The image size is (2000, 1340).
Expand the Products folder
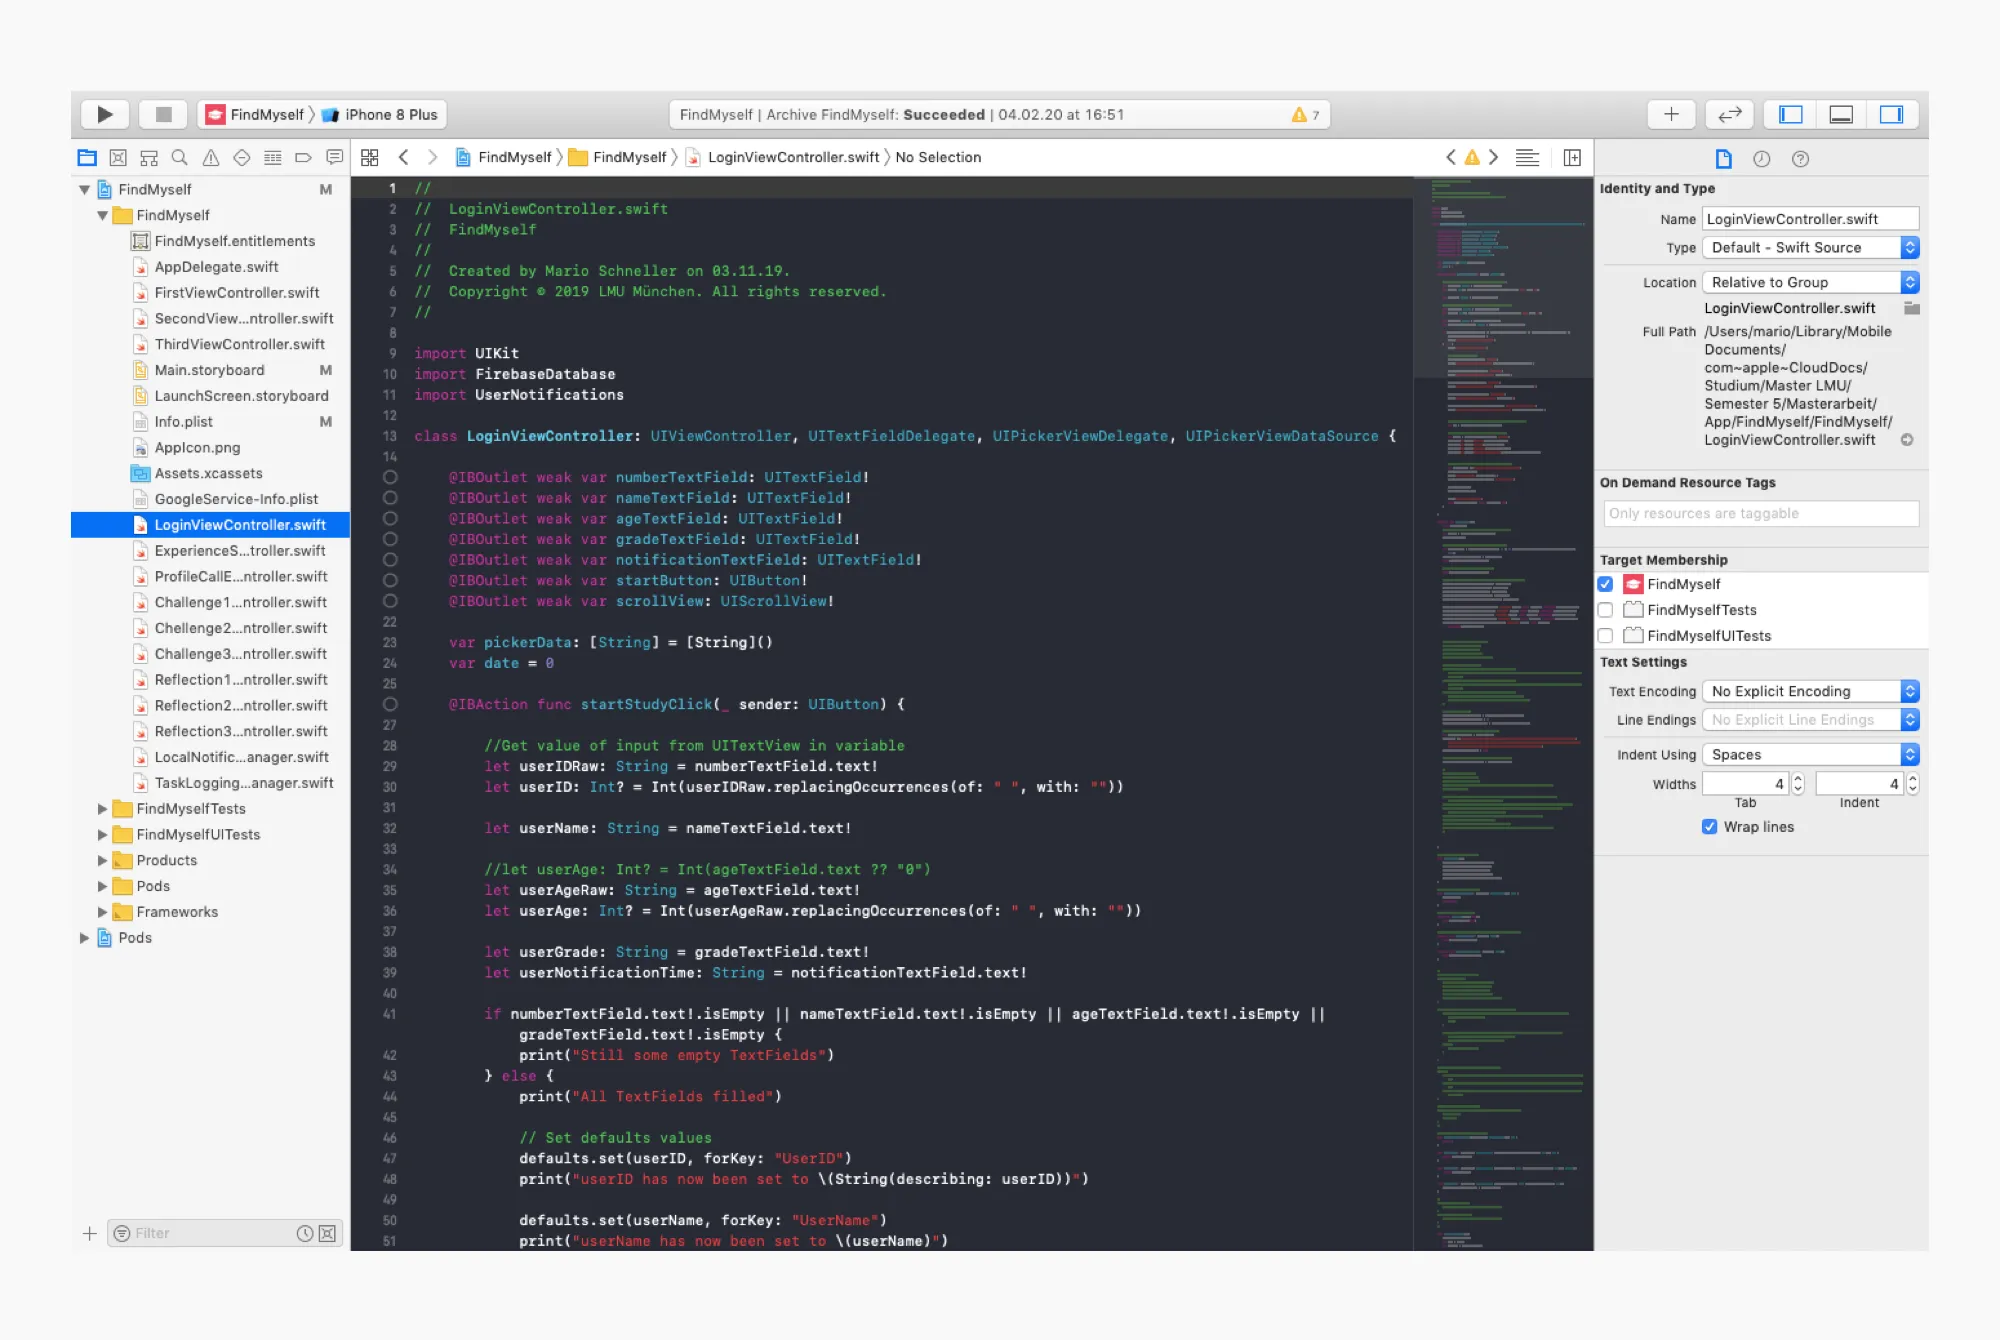pyautogui.click(x=102, y=860)
